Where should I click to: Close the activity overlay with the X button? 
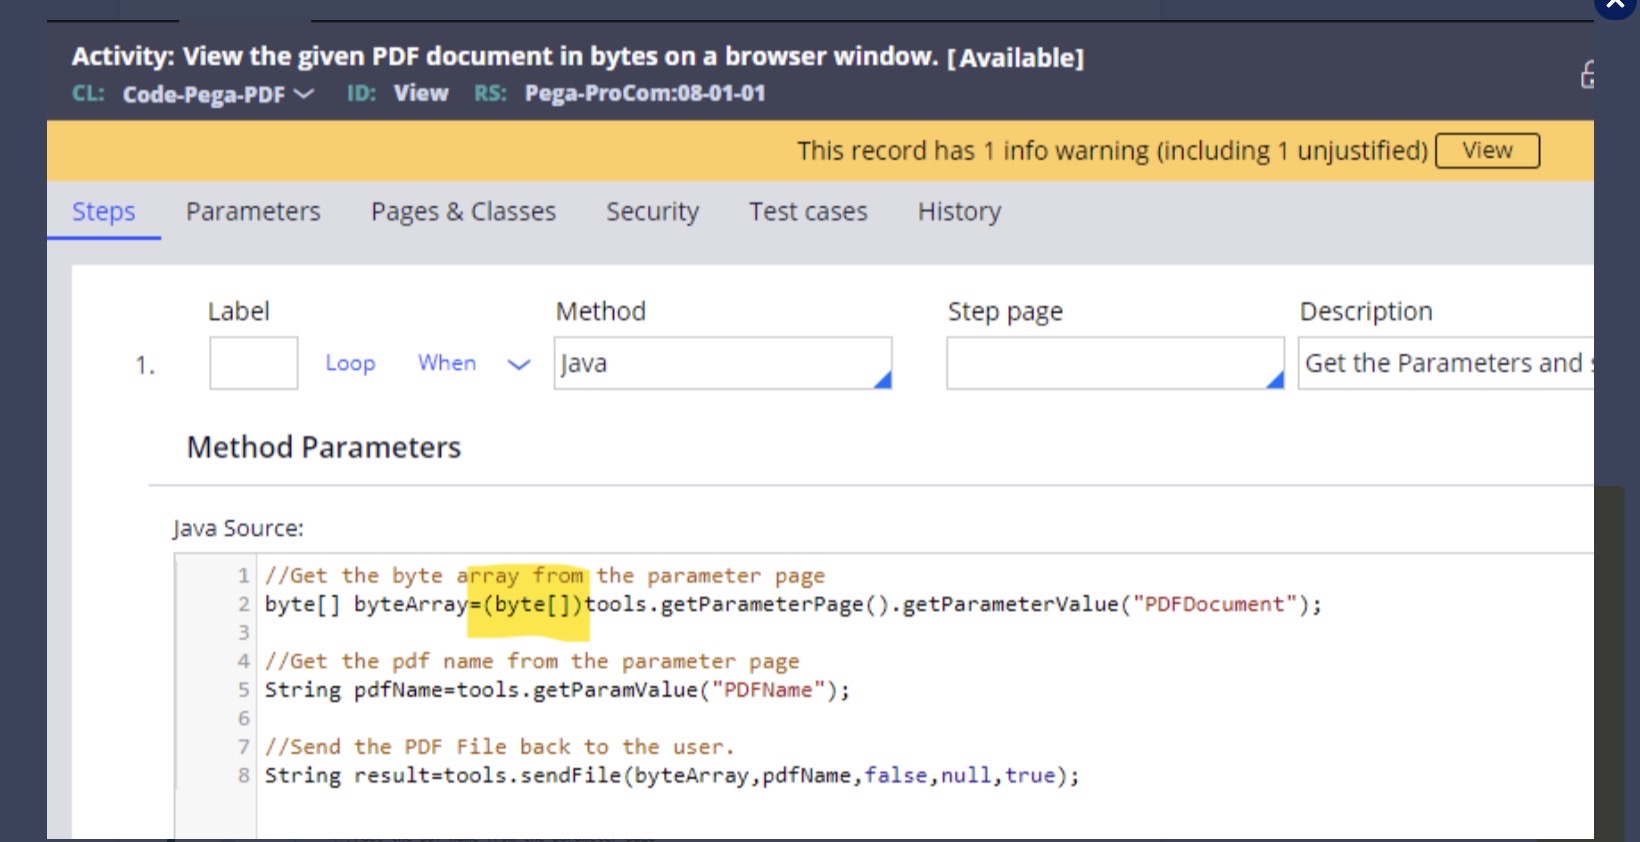[1615, 4]
